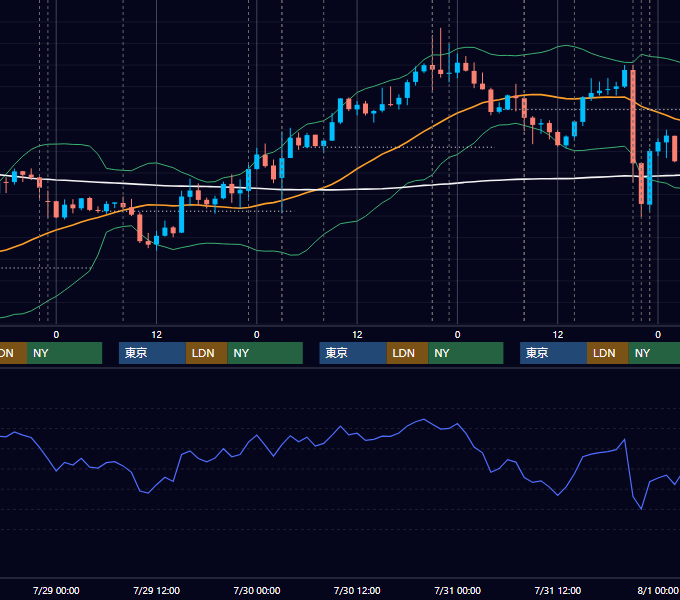This screenshot has height=600, width=680.
Task: Select the tall red candle before 8/1 00:00
Action: coord(633,116)
